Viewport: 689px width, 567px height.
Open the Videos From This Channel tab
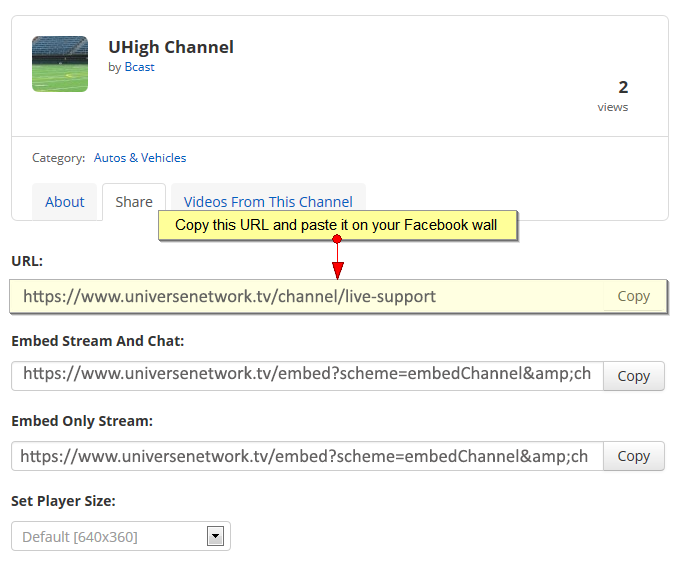(268, 202)
